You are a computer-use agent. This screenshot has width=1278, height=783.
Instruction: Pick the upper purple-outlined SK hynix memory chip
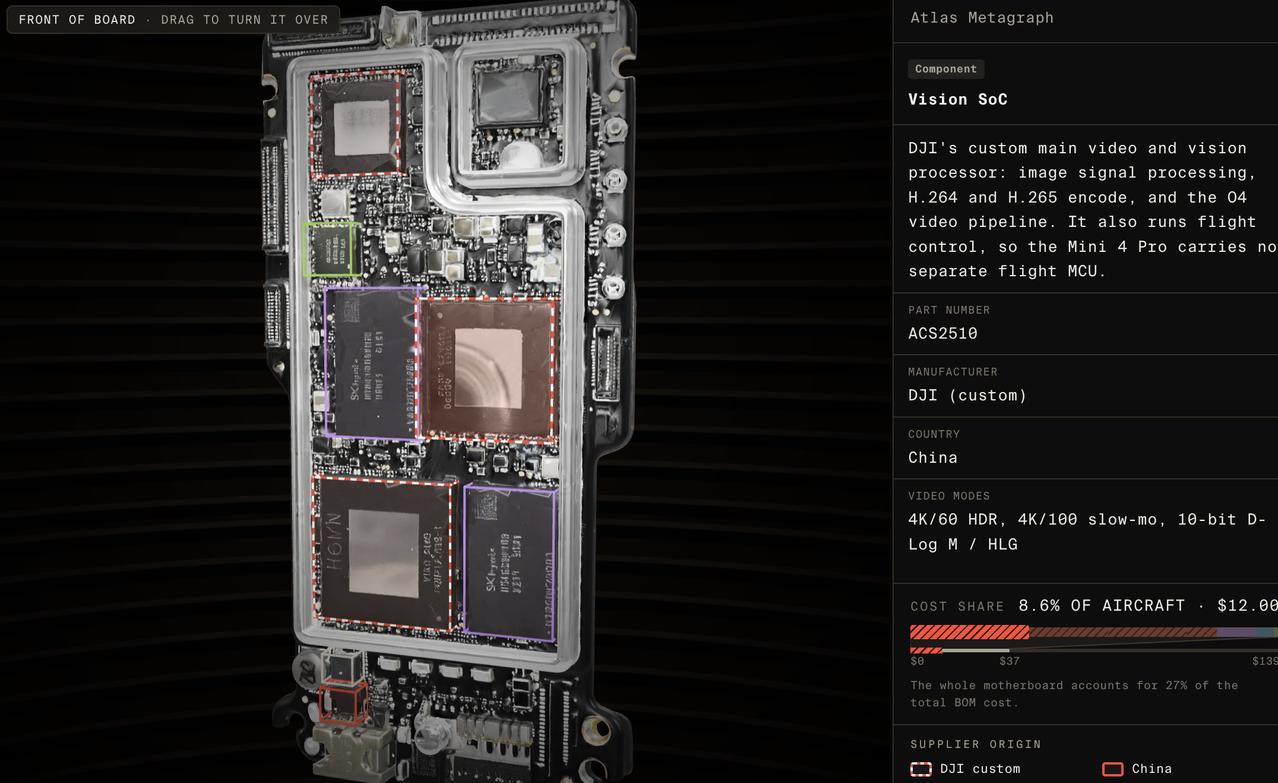coord(372,363)
